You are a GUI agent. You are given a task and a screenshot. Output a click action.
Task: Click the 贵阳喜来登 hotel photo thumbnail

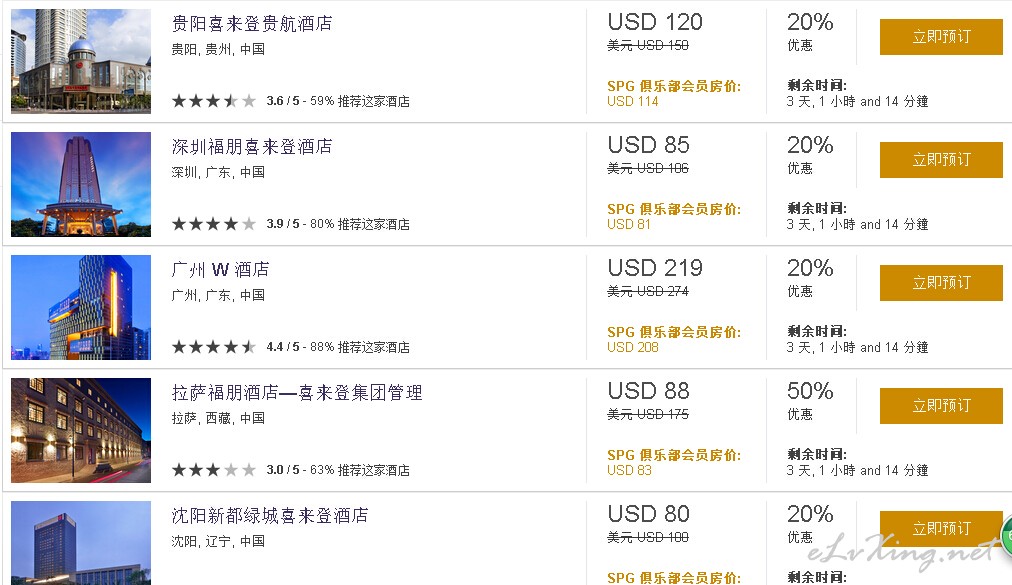pyautogui.click(x=81, y=61)
